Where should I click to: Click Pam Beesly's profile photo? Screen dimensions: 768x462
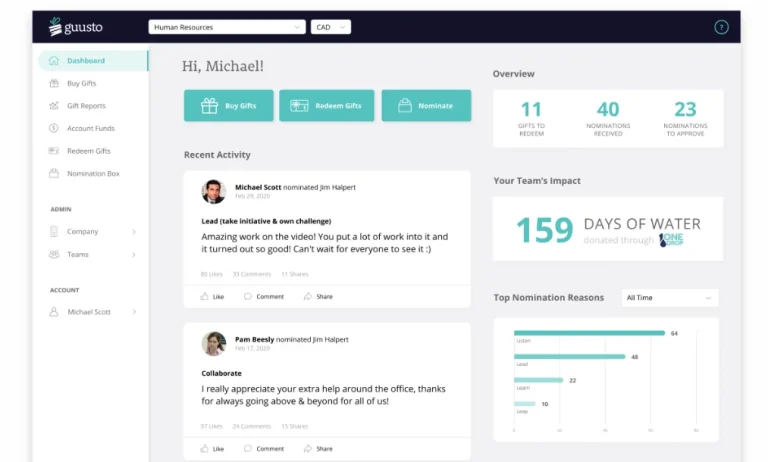pyautogui.click(x=214, y=343)
